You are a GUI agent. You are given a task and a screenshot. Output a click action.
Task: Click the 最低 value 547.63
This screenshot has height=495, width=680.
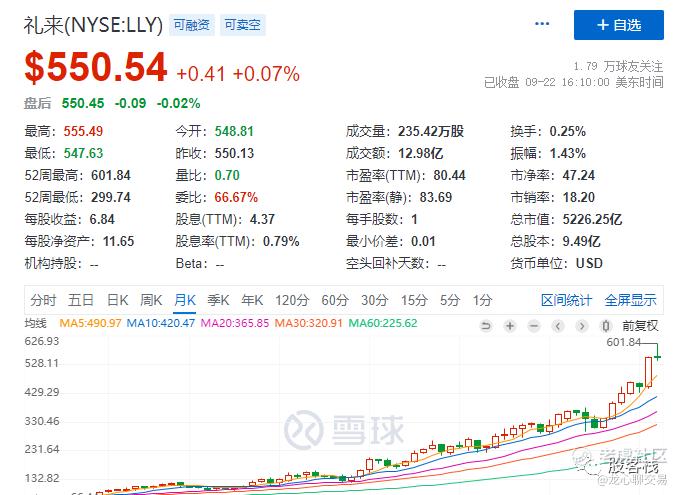tap(83, 153)
